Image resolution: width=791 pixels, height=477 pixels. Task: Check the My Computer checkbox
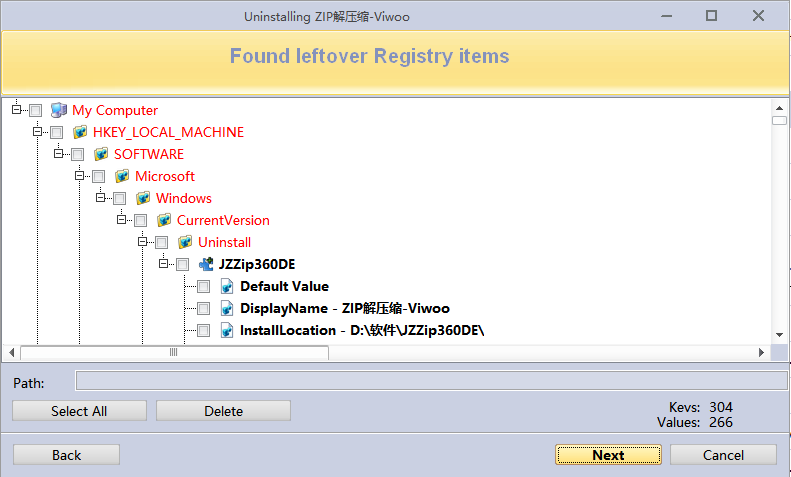35,110
